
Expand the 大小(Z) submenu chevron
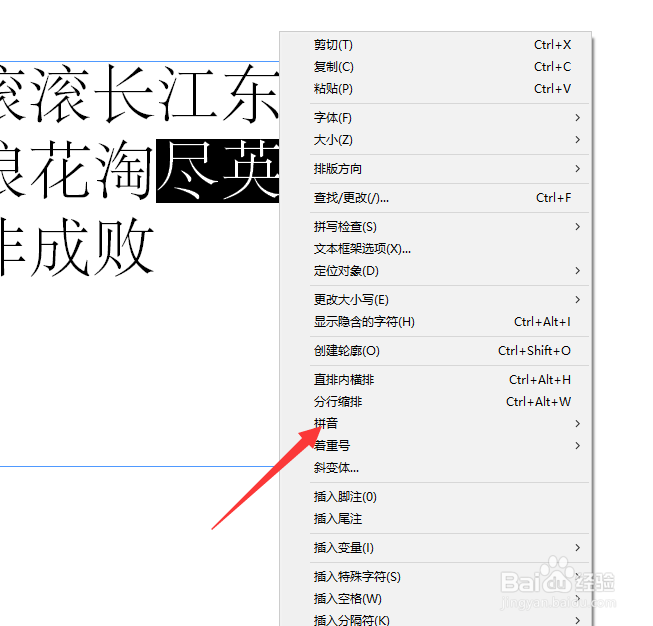[577, 140]
